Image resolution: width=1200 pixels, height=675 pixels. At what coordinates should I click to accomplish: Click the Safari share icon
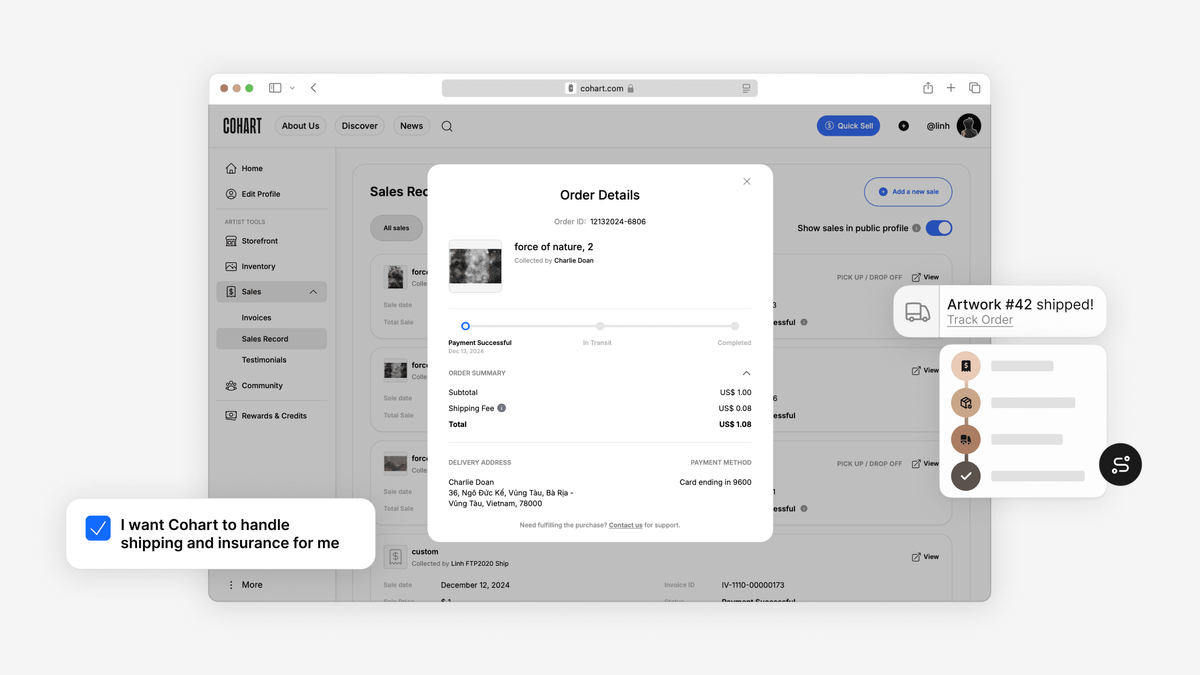point(928,88)
